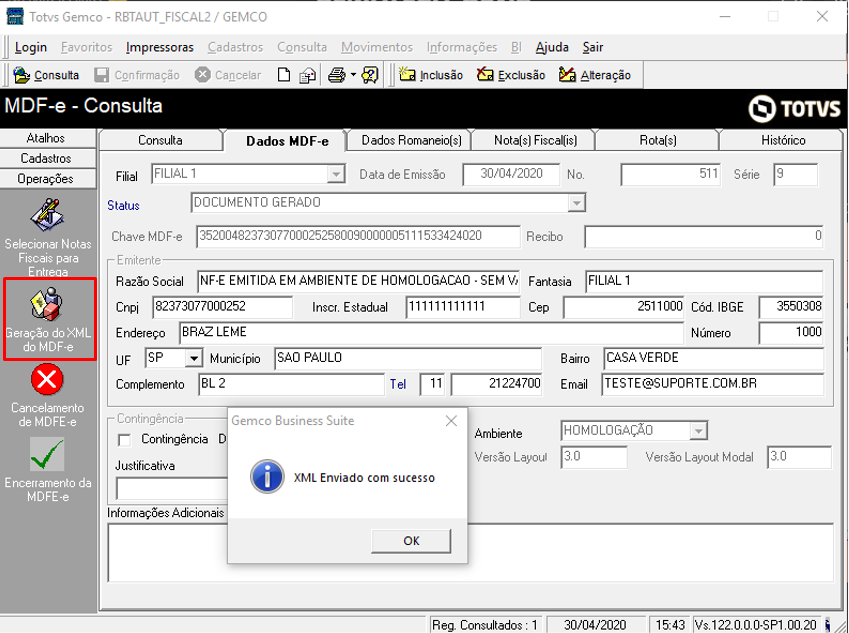Click the Inclusão toolbar button
This screenshot has width=849, height=633.
pos(430,75)
